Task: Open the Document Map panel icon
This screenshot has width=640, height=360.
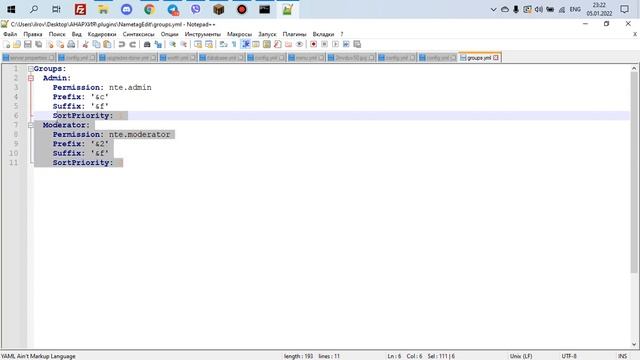Action: [x=267, y=44]
